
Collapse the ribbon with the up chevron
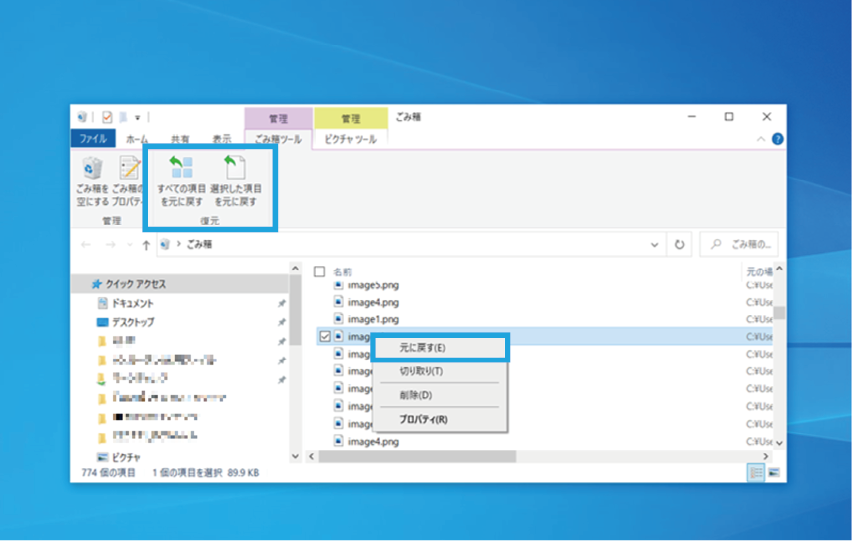761,139
